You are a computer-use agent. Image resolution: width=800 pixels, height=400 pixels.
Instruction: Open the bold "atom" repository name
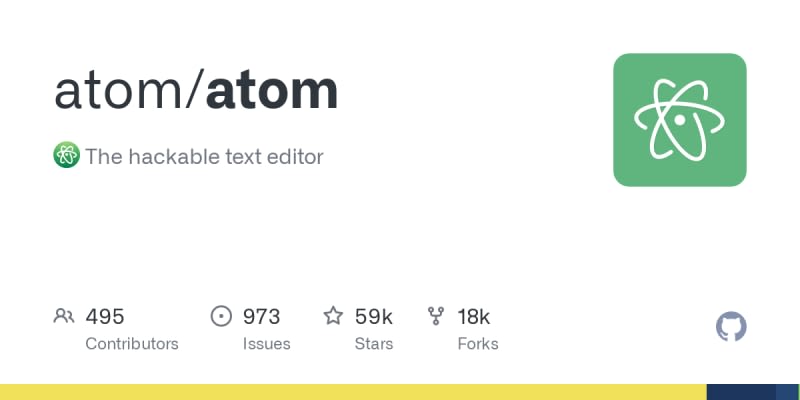tap(271, 92)
